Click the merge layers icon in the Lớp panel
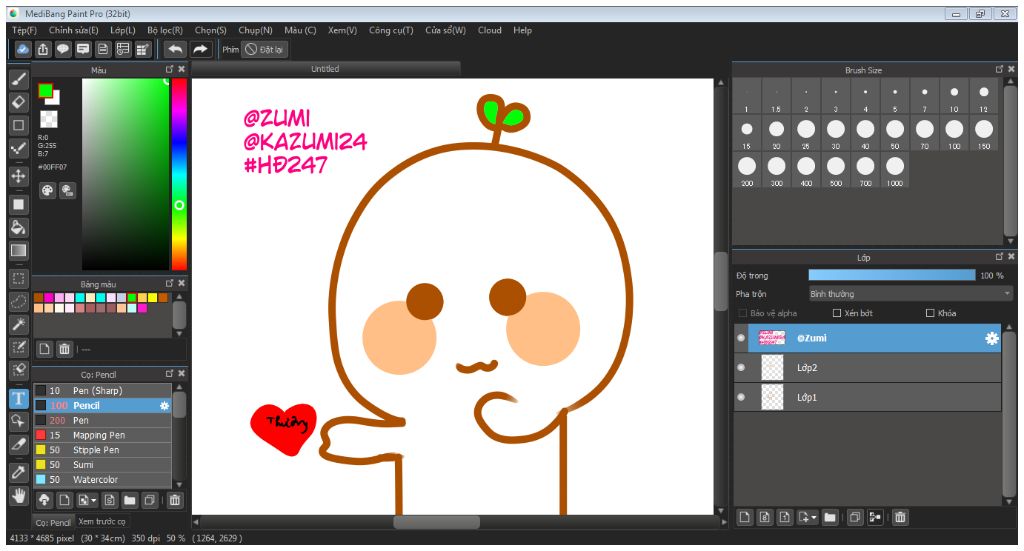Viewport: 1024px width, 551px height. [x=875, y=518]
